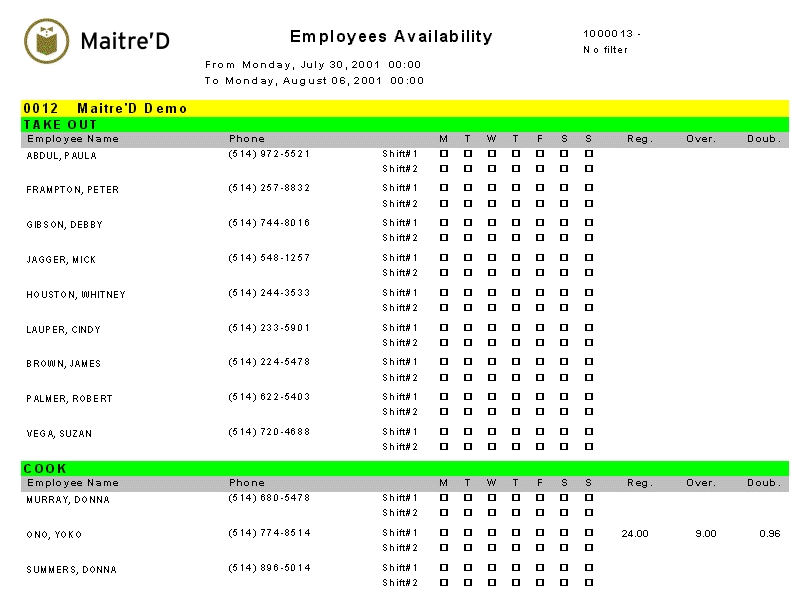The image size is (811, 594).
Task: Click the Phone column header under COOK
Action: click(x=247, y=483)
